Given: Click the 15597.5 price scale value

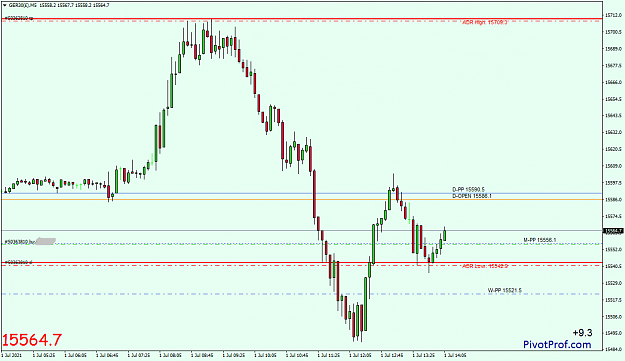Looking at the screenshot, I should point(613,182).
